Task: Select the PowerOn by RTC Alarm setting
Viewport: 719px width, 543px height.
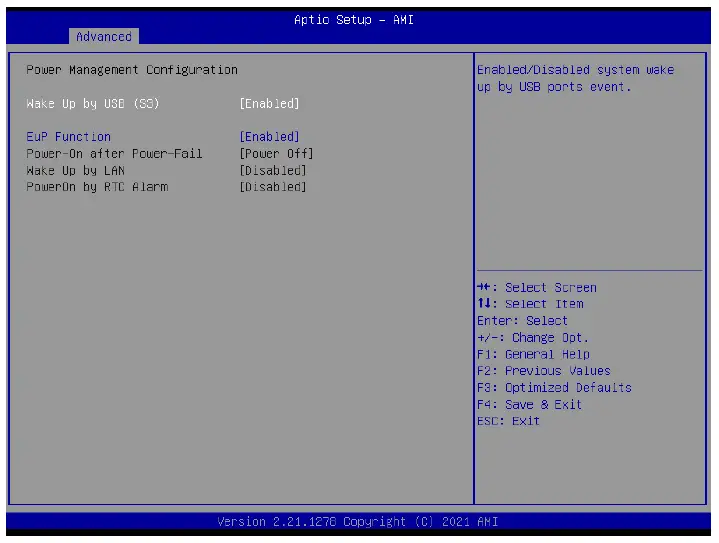Action: [x=97, y=187]
